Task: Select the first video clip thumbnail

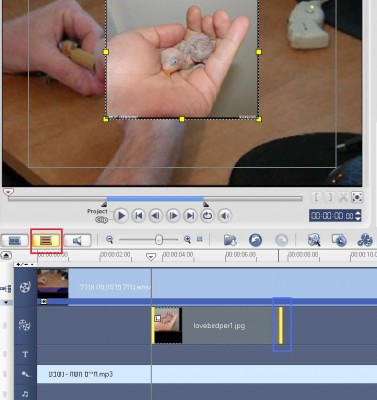Action: pyautogui.click(x=53, y=284)
